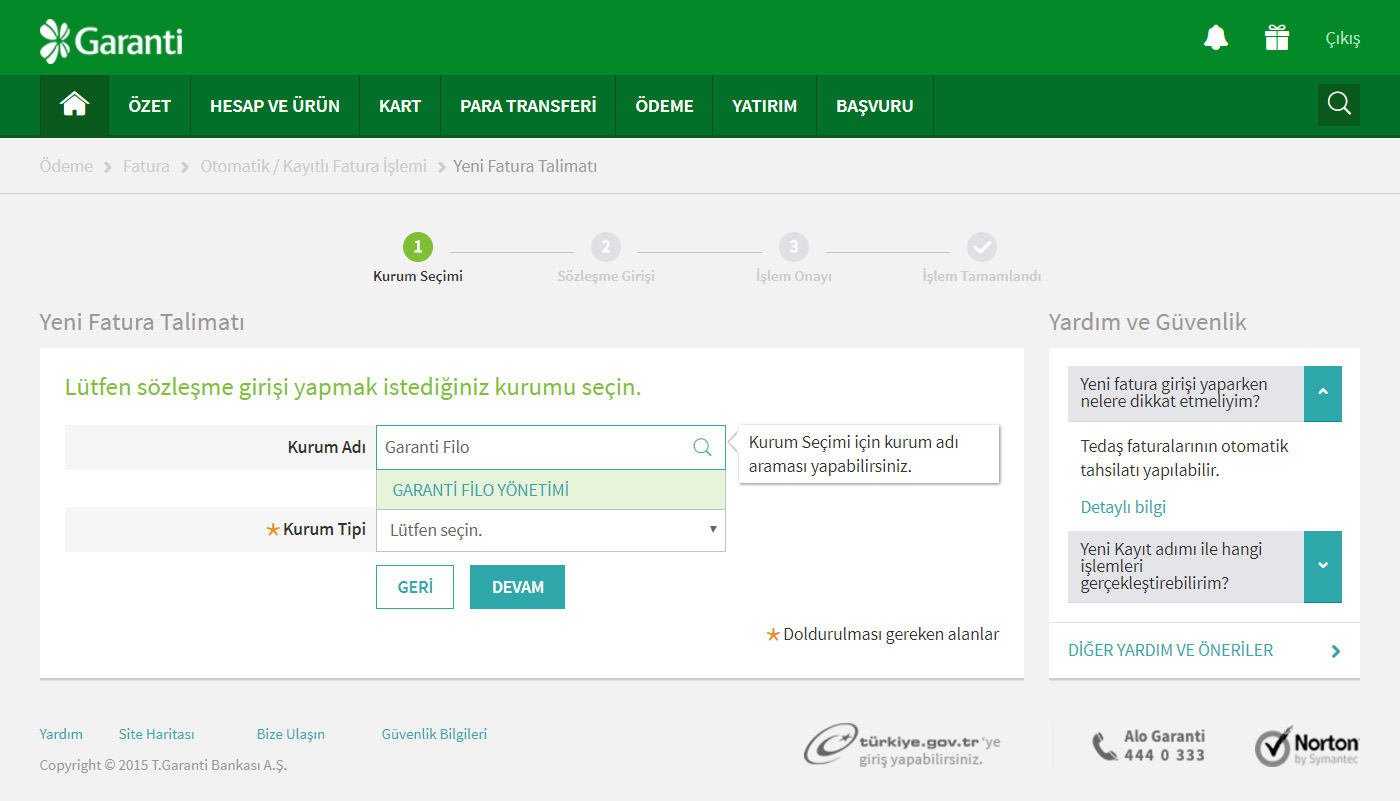
Task: Open Detaylı bilgi link
Action: click(x=1123, y=507)
